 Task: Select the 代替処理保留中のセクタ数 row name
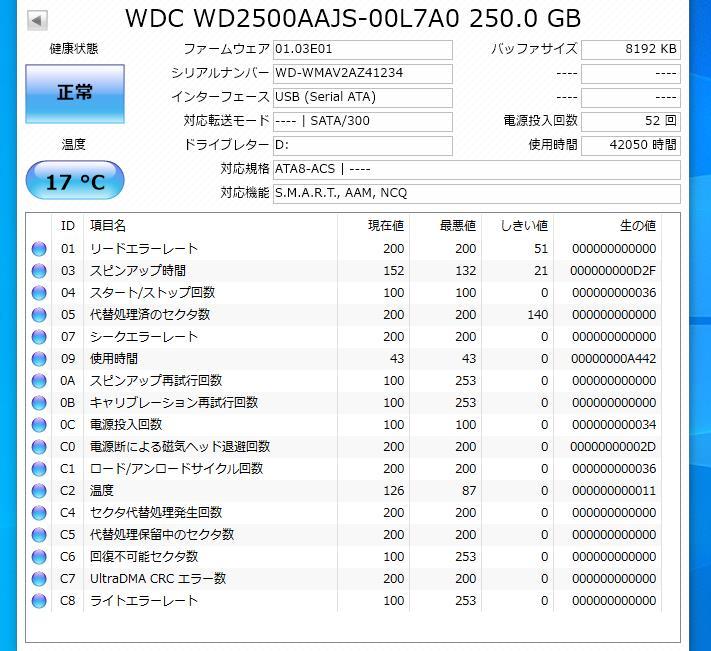(x=162, y=534)
